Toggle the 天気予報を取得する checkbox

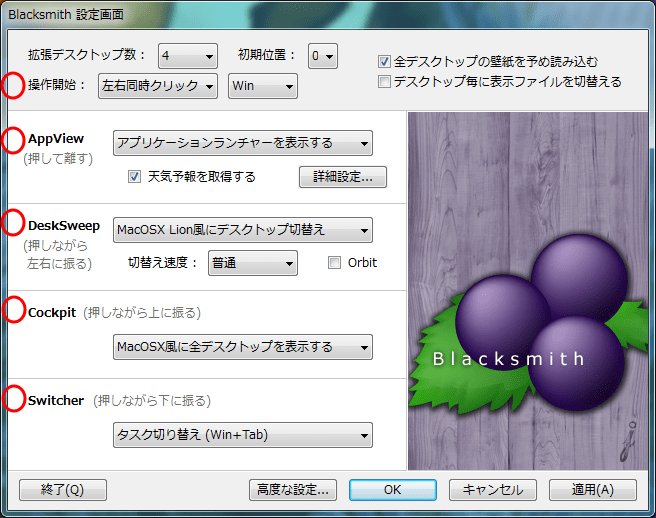(135, 177)
